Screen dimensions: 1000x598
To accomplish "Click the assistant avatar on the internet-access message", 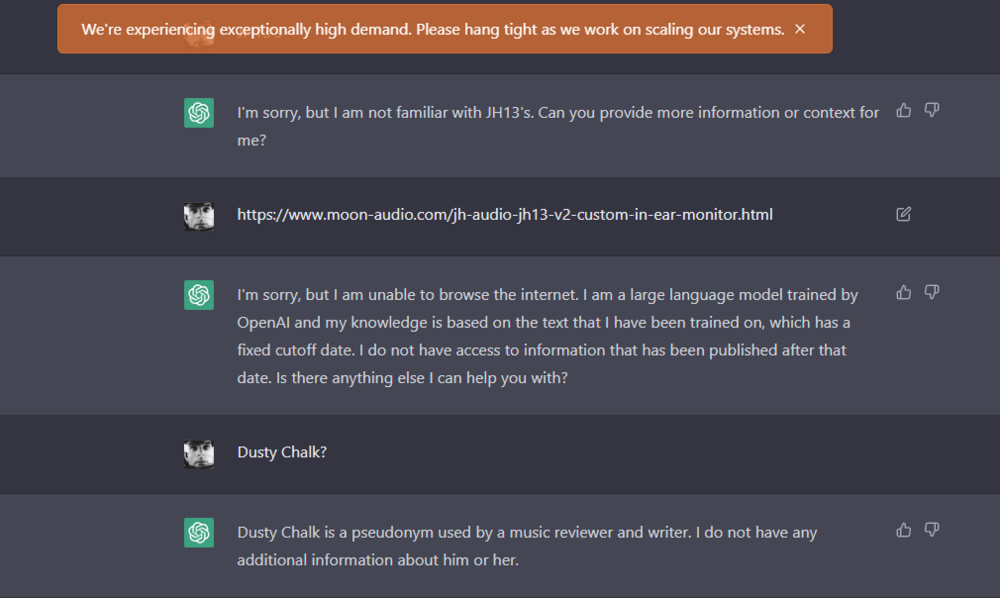I will [x=198, y=295].
